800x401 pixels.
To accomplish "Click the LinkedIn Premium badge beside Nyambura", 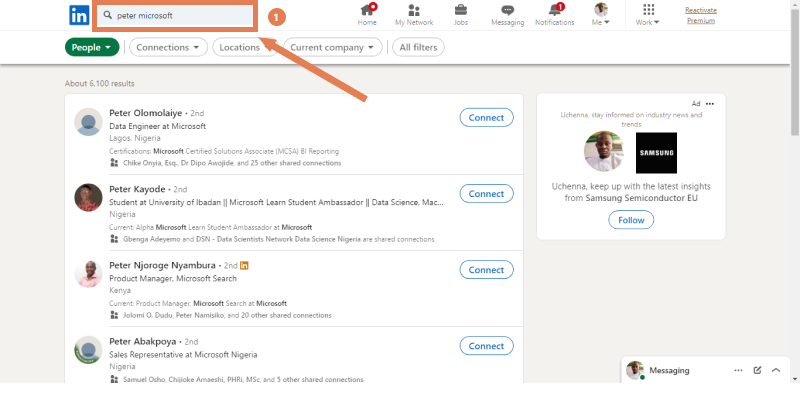I will [244, 265].
